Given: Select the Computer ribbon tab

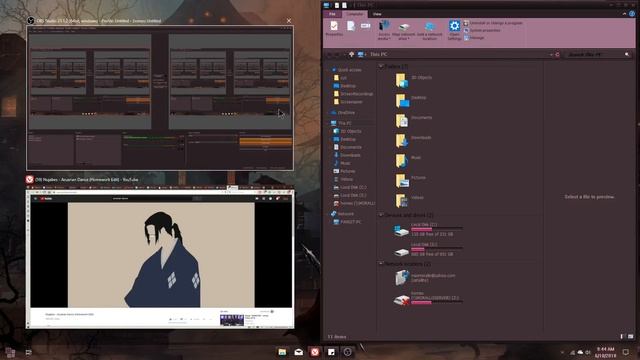Looking at the screenshot, I should tap(354, 14).
